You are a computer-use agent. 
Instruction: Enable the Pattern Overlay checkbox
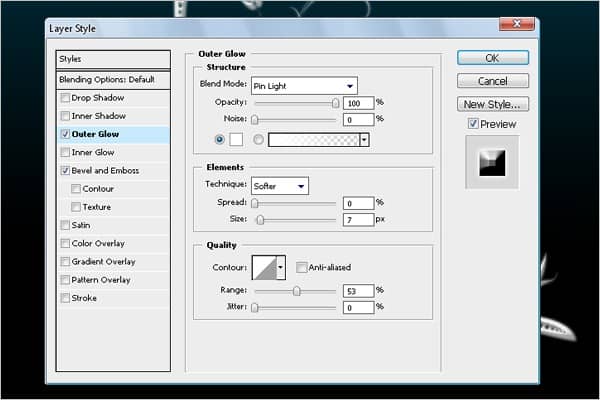(65, 280)
